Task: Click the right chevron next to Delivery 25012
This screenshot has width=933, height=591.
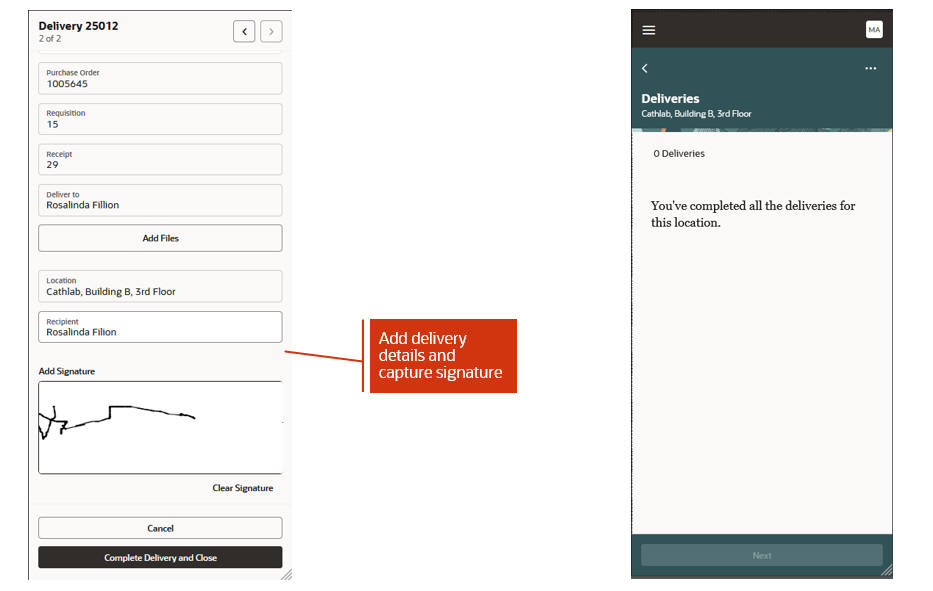Action: 271,31
